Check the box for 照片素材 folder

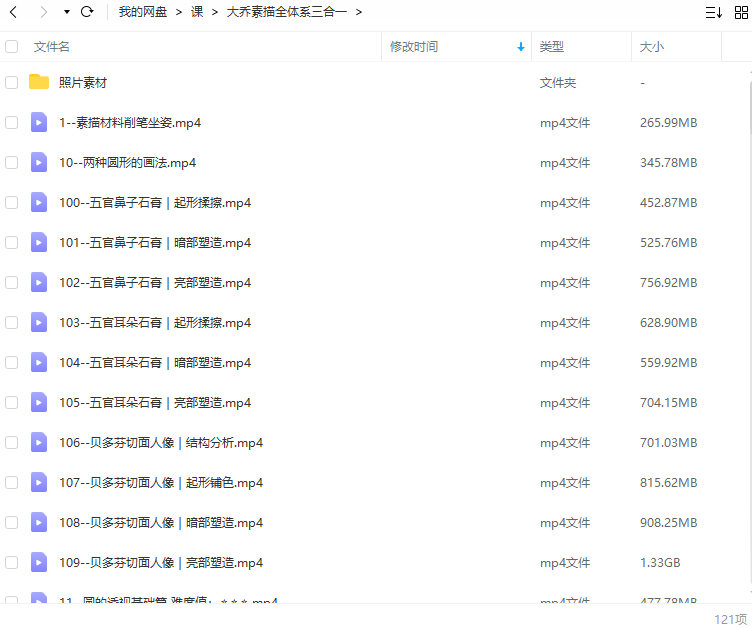(x=12, y=82)
